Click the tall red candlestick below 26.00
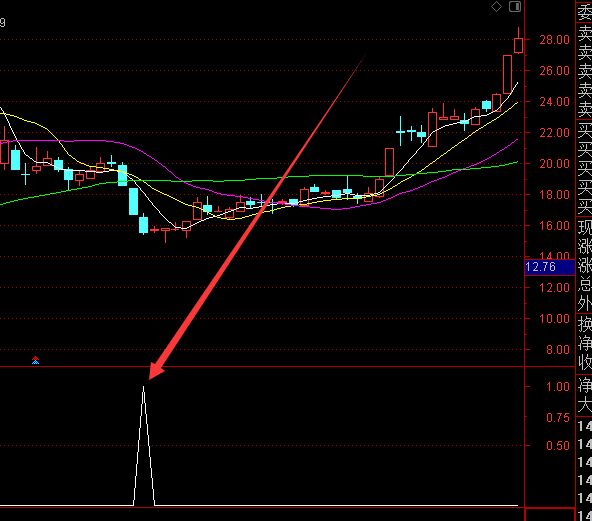 [x=507, y=74]
